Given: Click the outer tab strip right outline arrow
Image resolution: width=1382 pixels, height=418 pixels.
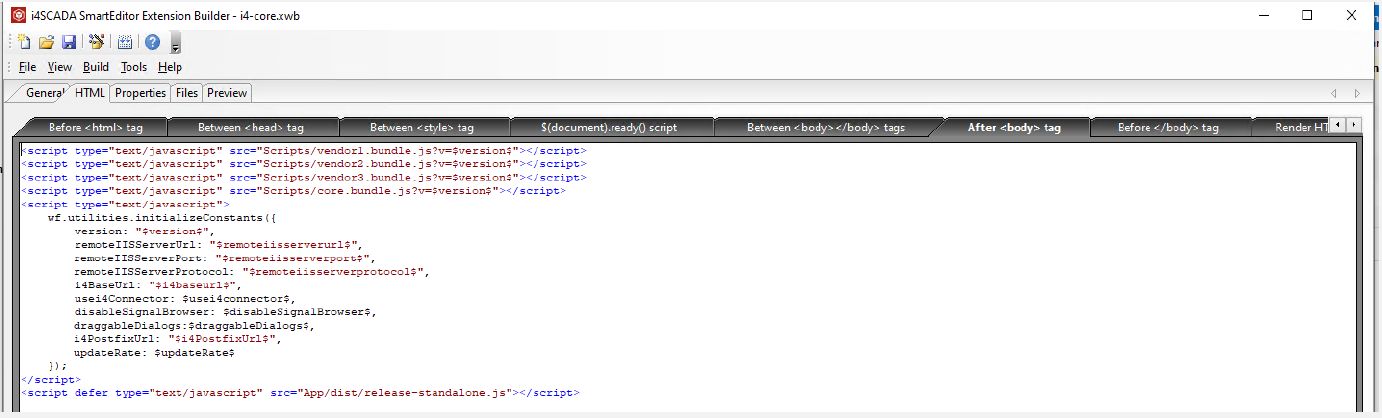Looking at the screenshot, I should tap(1357, 93).
